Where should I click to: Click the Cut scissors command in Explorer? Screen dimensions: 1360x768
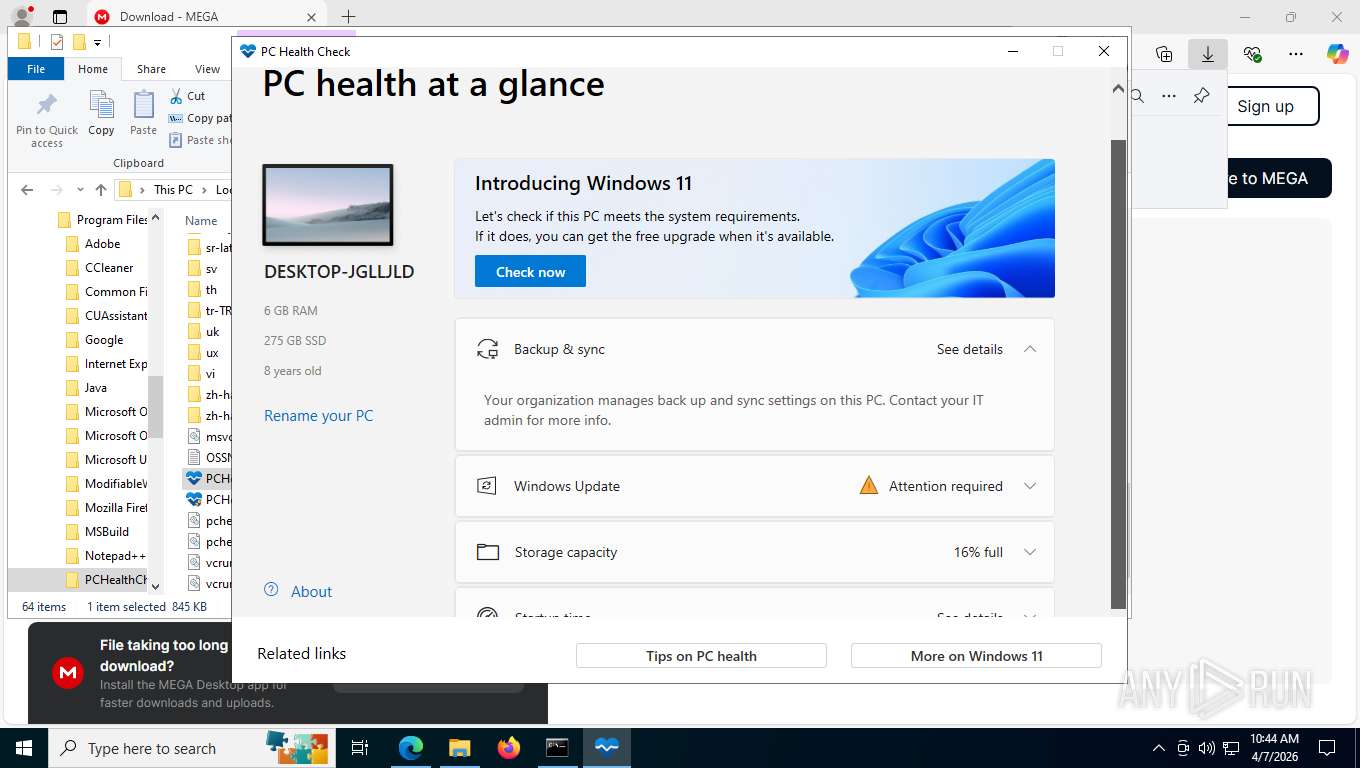(186, 96)
